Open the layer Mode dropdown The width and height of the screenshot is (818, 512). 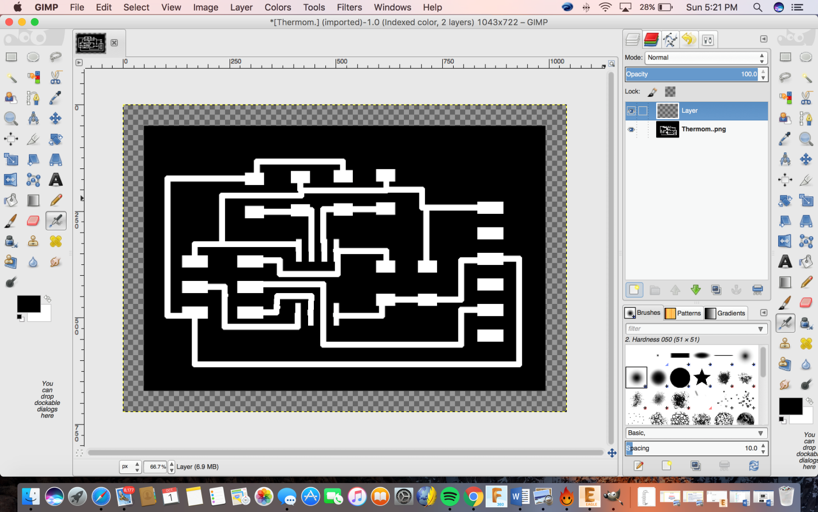tap(706, 57)
